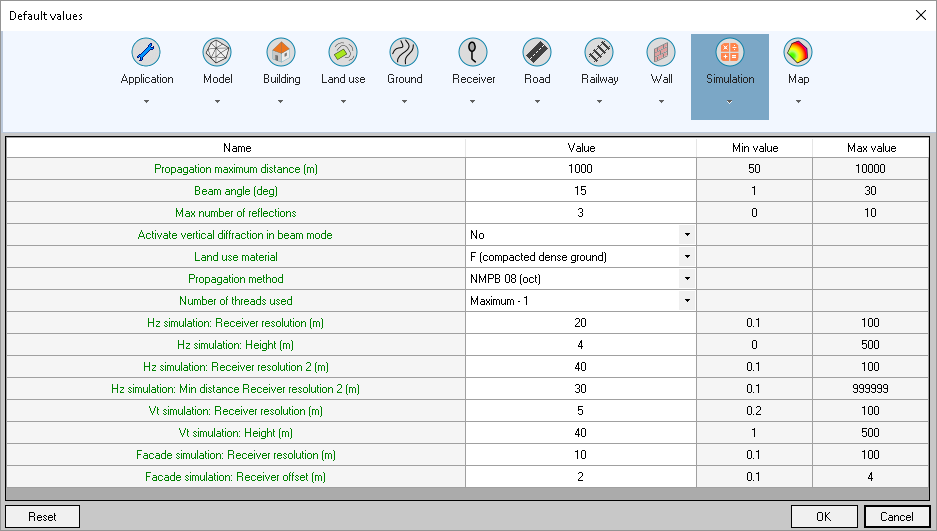Screen dimensions: 937x531
Task: Select the 'Propagation maximum distance (m)' row name
Action: click(x=236, y=169)
